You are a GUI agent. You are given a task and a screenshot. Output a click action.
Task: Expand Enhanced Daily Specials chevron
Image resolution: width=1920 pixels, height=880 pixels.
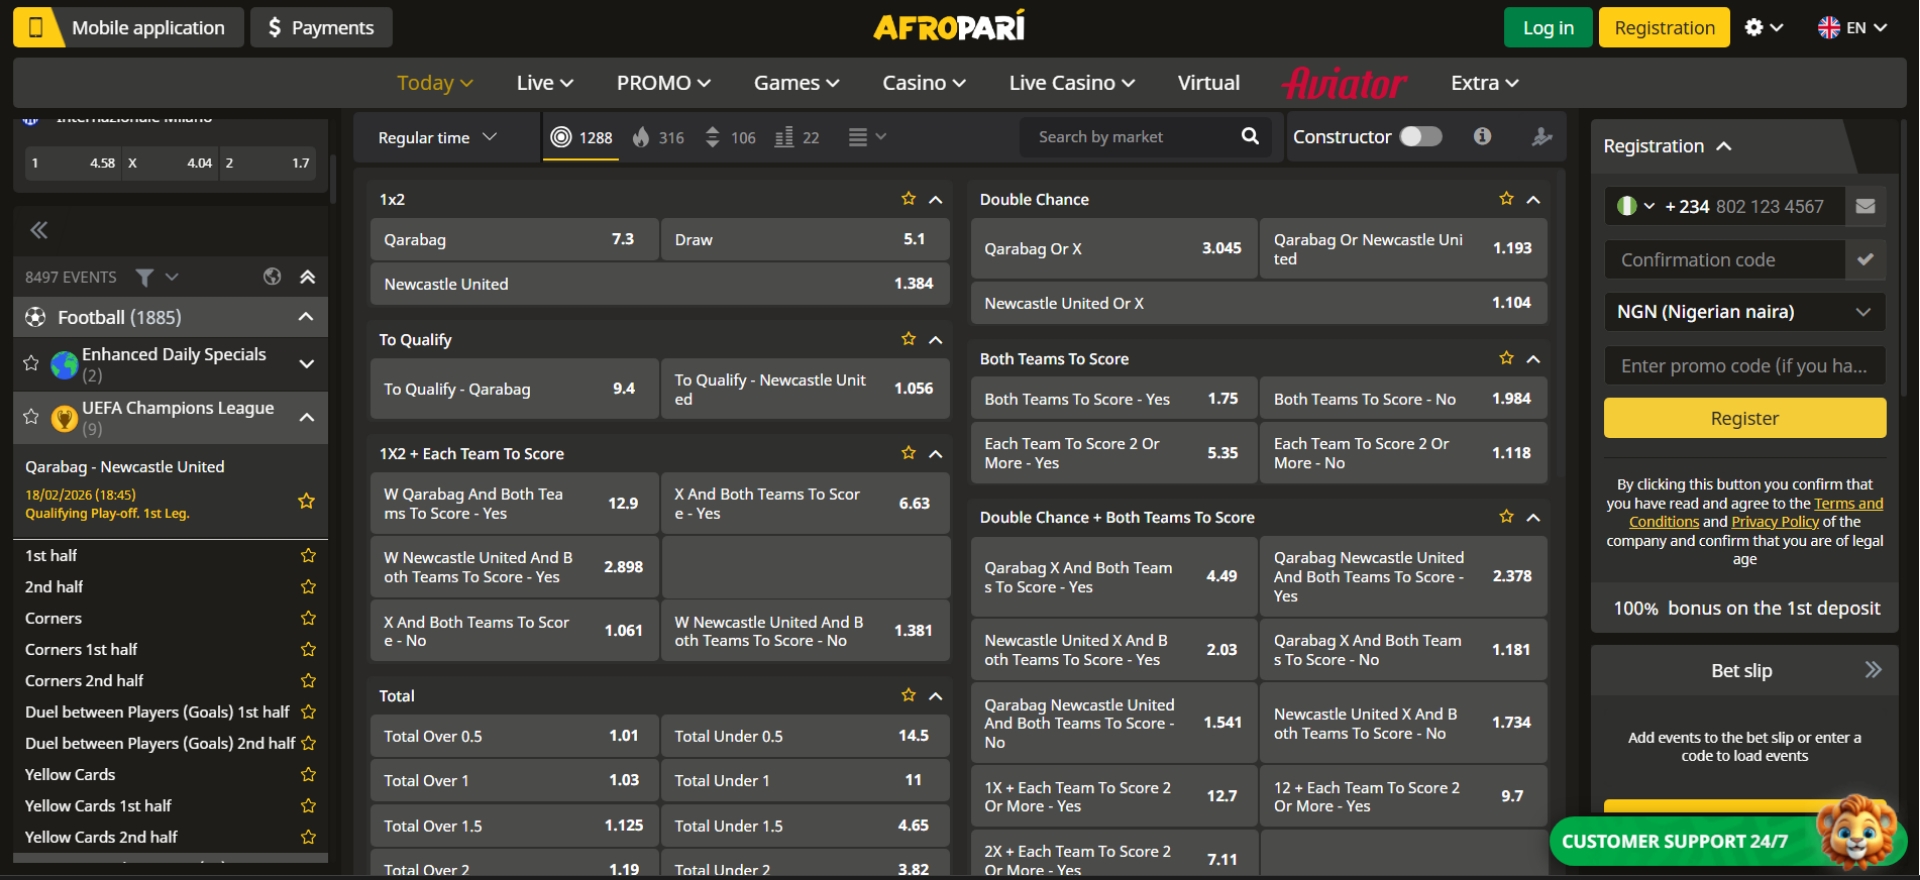[x=307, y=364]
